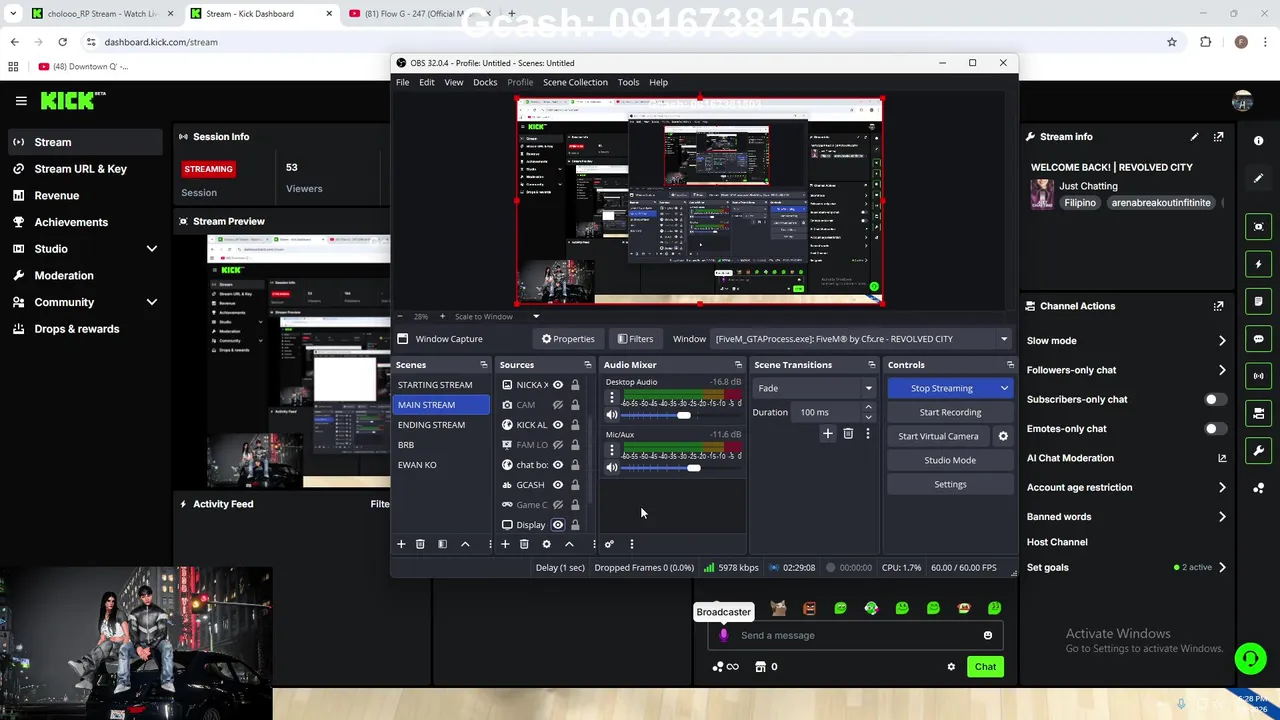Open chat settings gear beside Chat button
The height and width of the screenshot is (720, 1280).
click(x=951, y=667)
